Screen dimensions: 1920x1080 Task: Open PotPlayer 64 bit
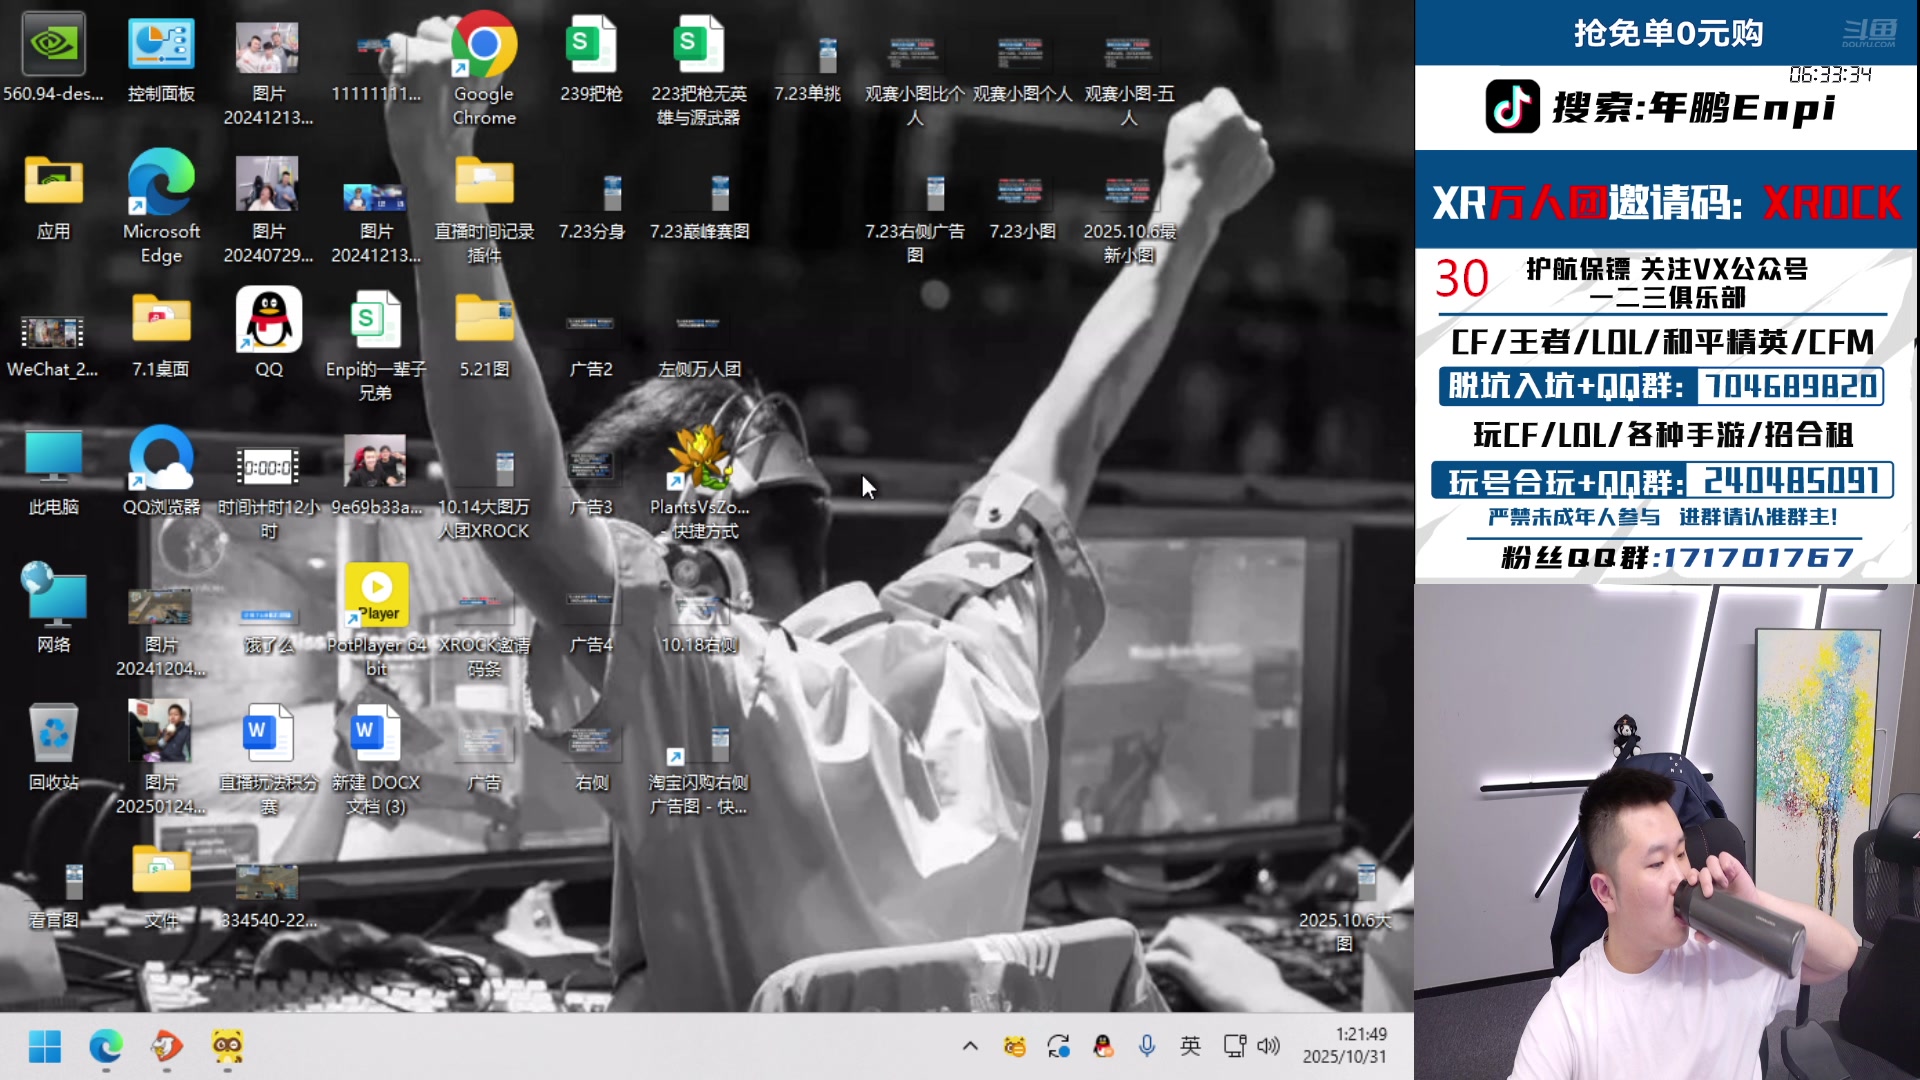point(376,595)
